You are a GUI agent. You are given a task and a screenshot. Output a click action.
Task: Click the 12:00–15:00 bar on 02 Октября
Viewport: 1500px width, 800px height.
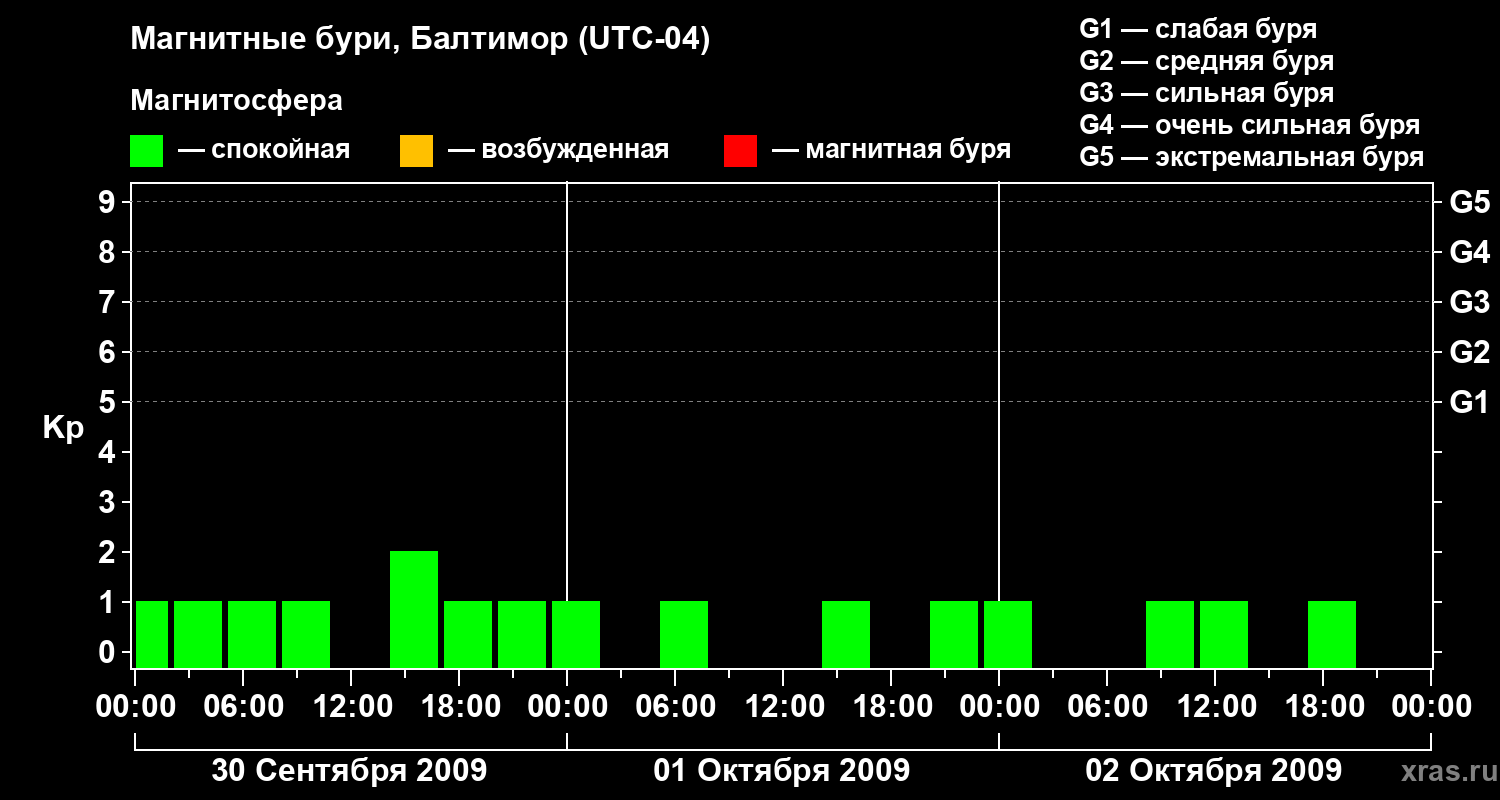(1224, 634)
